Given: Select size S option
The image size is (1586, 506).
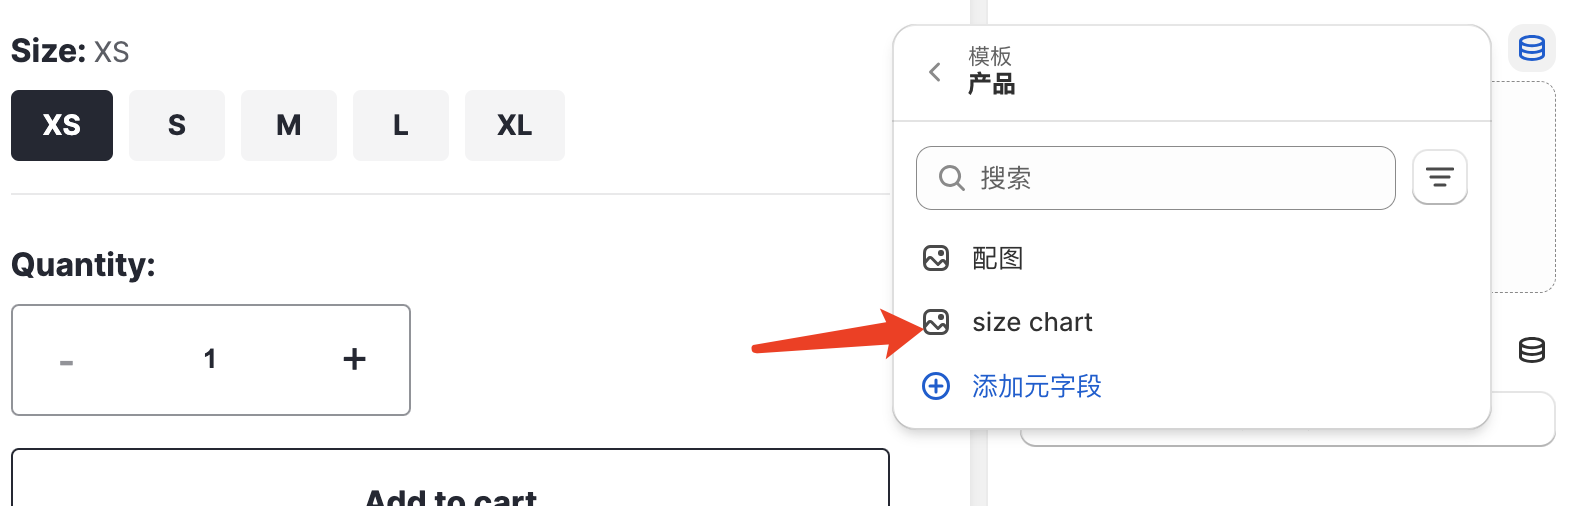Looking at the screenshot, I should (177, 125).
